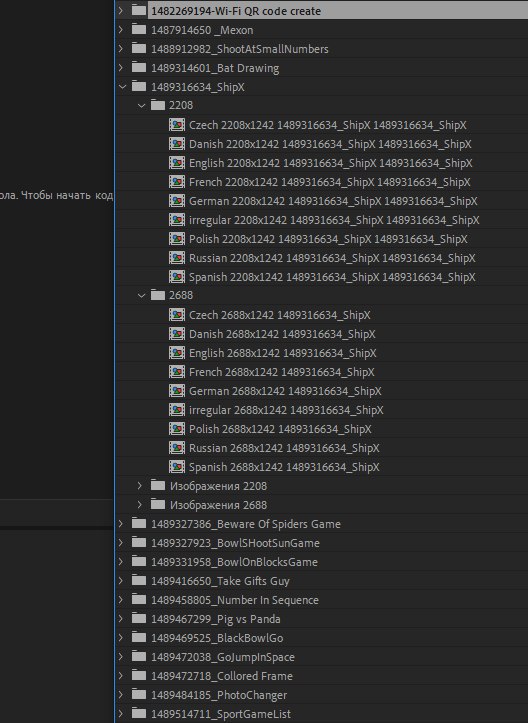Click the image icon of Czech 2208x1242 file
This screenshot has width=528, height=723.
pos(177,124)
